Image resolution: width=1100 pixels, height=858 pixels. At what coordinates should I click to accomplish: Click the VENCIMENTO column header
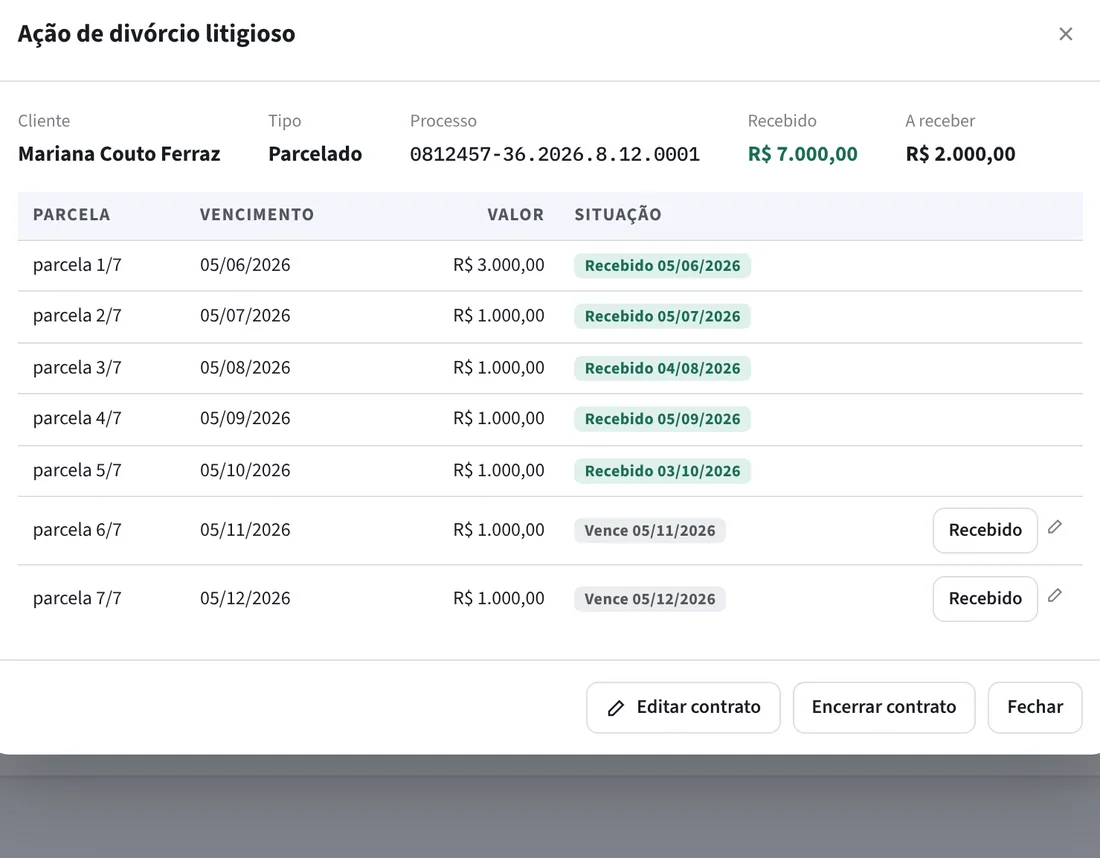(x=257, y=215)
